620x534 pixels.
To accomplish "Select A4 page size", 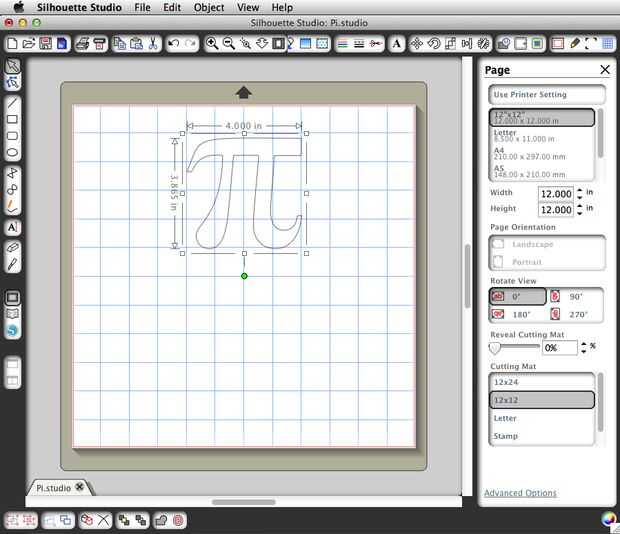I will (541, 153).
